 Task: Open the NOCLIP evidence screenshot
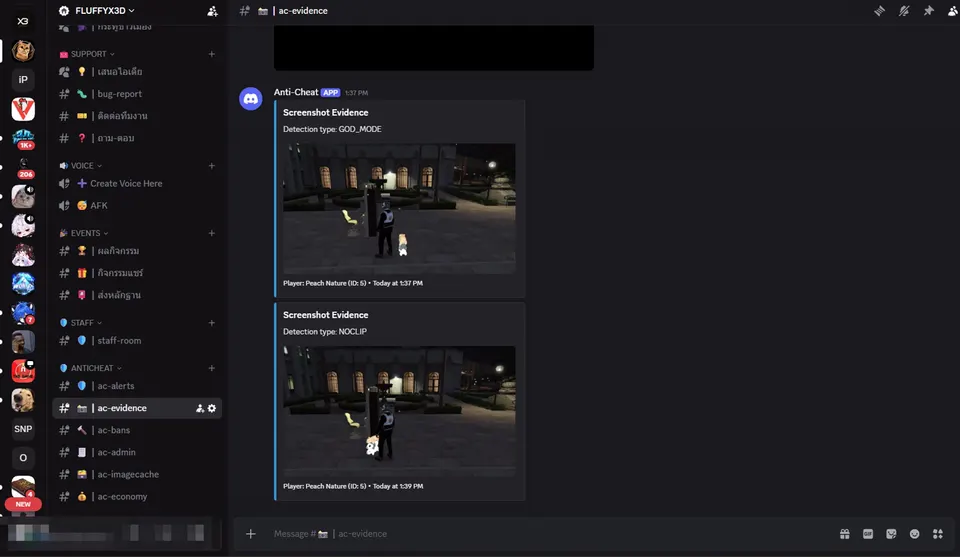399,411
